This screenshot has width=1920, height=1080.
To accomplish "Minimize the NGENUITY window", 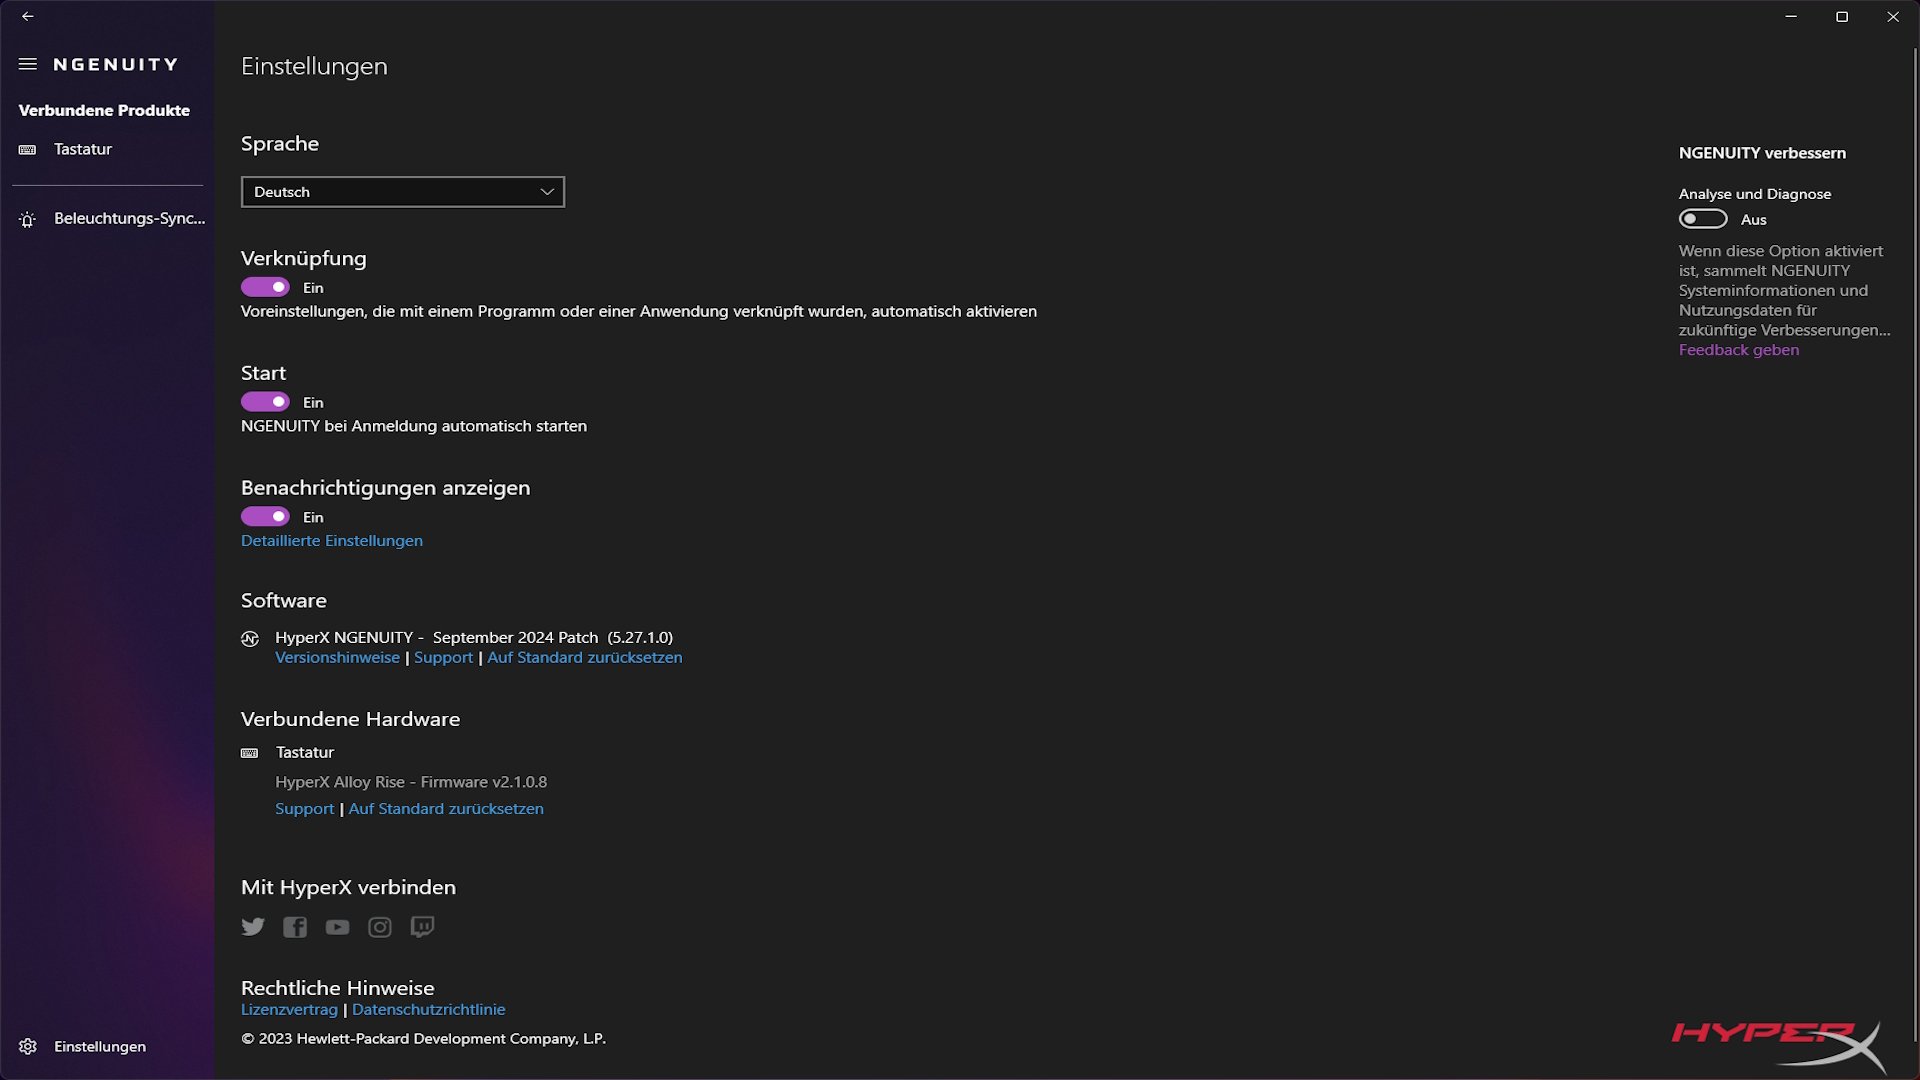I will click(x=1791, y=17).
